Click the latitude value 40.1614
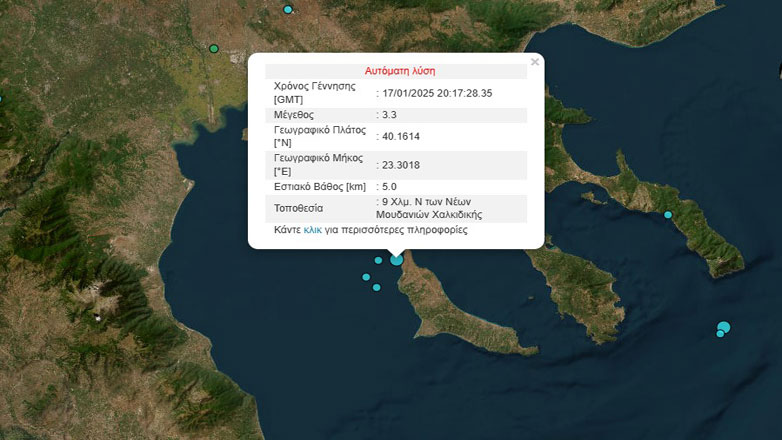This screenshot has width=782, height=440. coord(401,137)
